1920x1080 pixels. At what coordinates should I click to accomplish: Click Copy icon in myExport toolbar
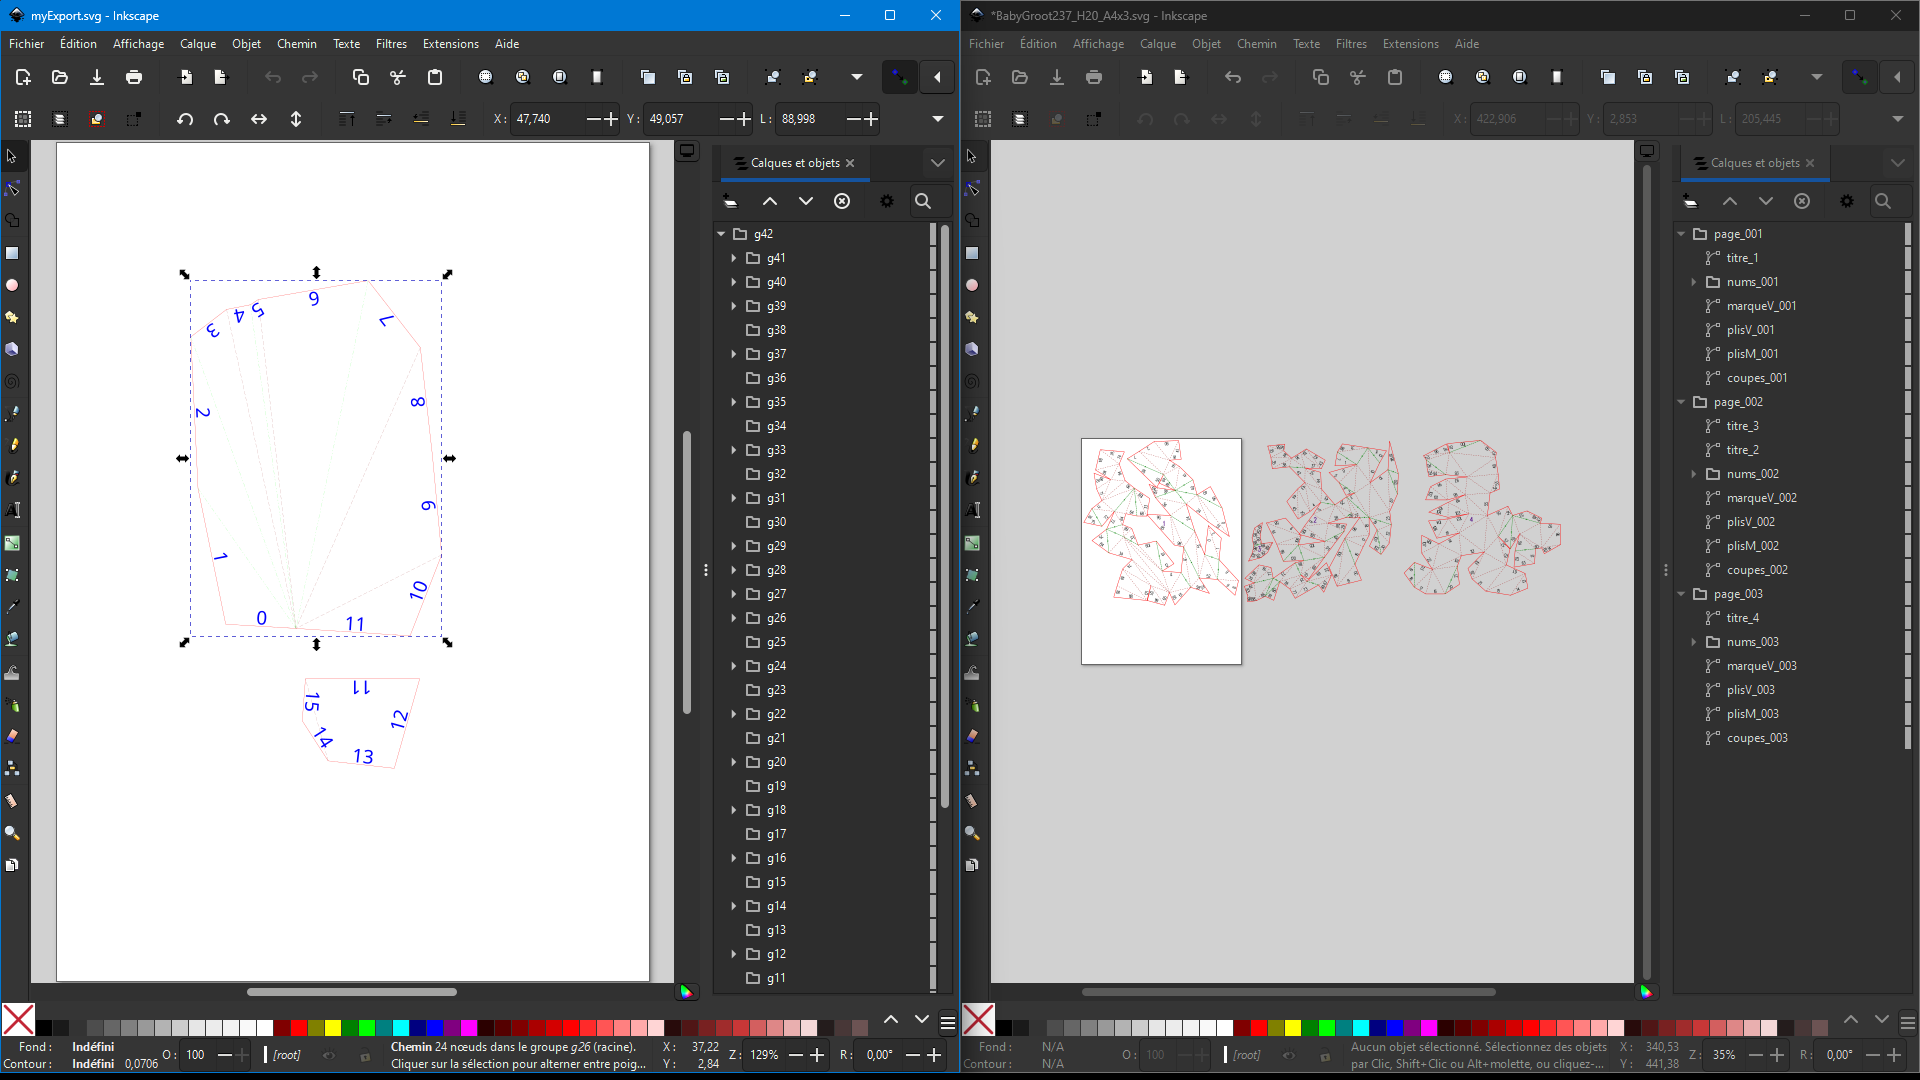[361, 77]
